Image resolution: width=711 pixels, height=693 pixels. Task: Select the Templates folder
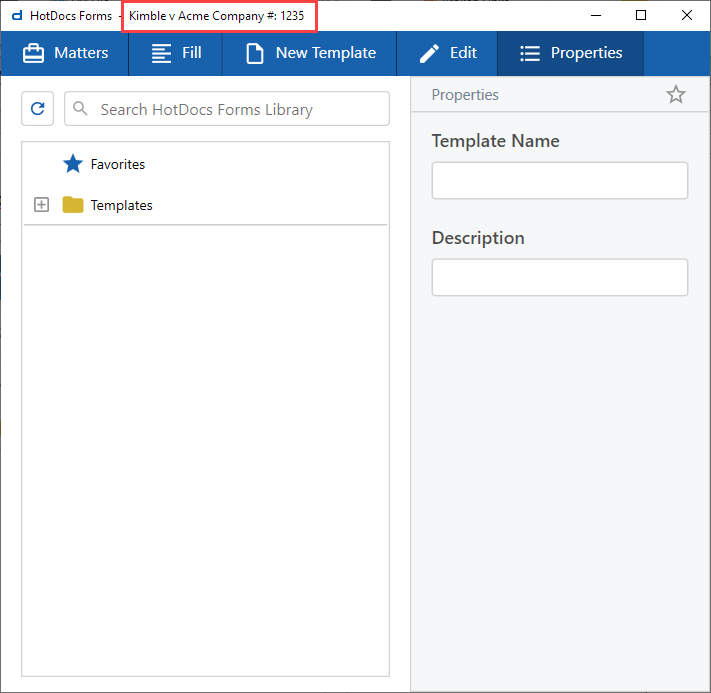click(121, 205)
